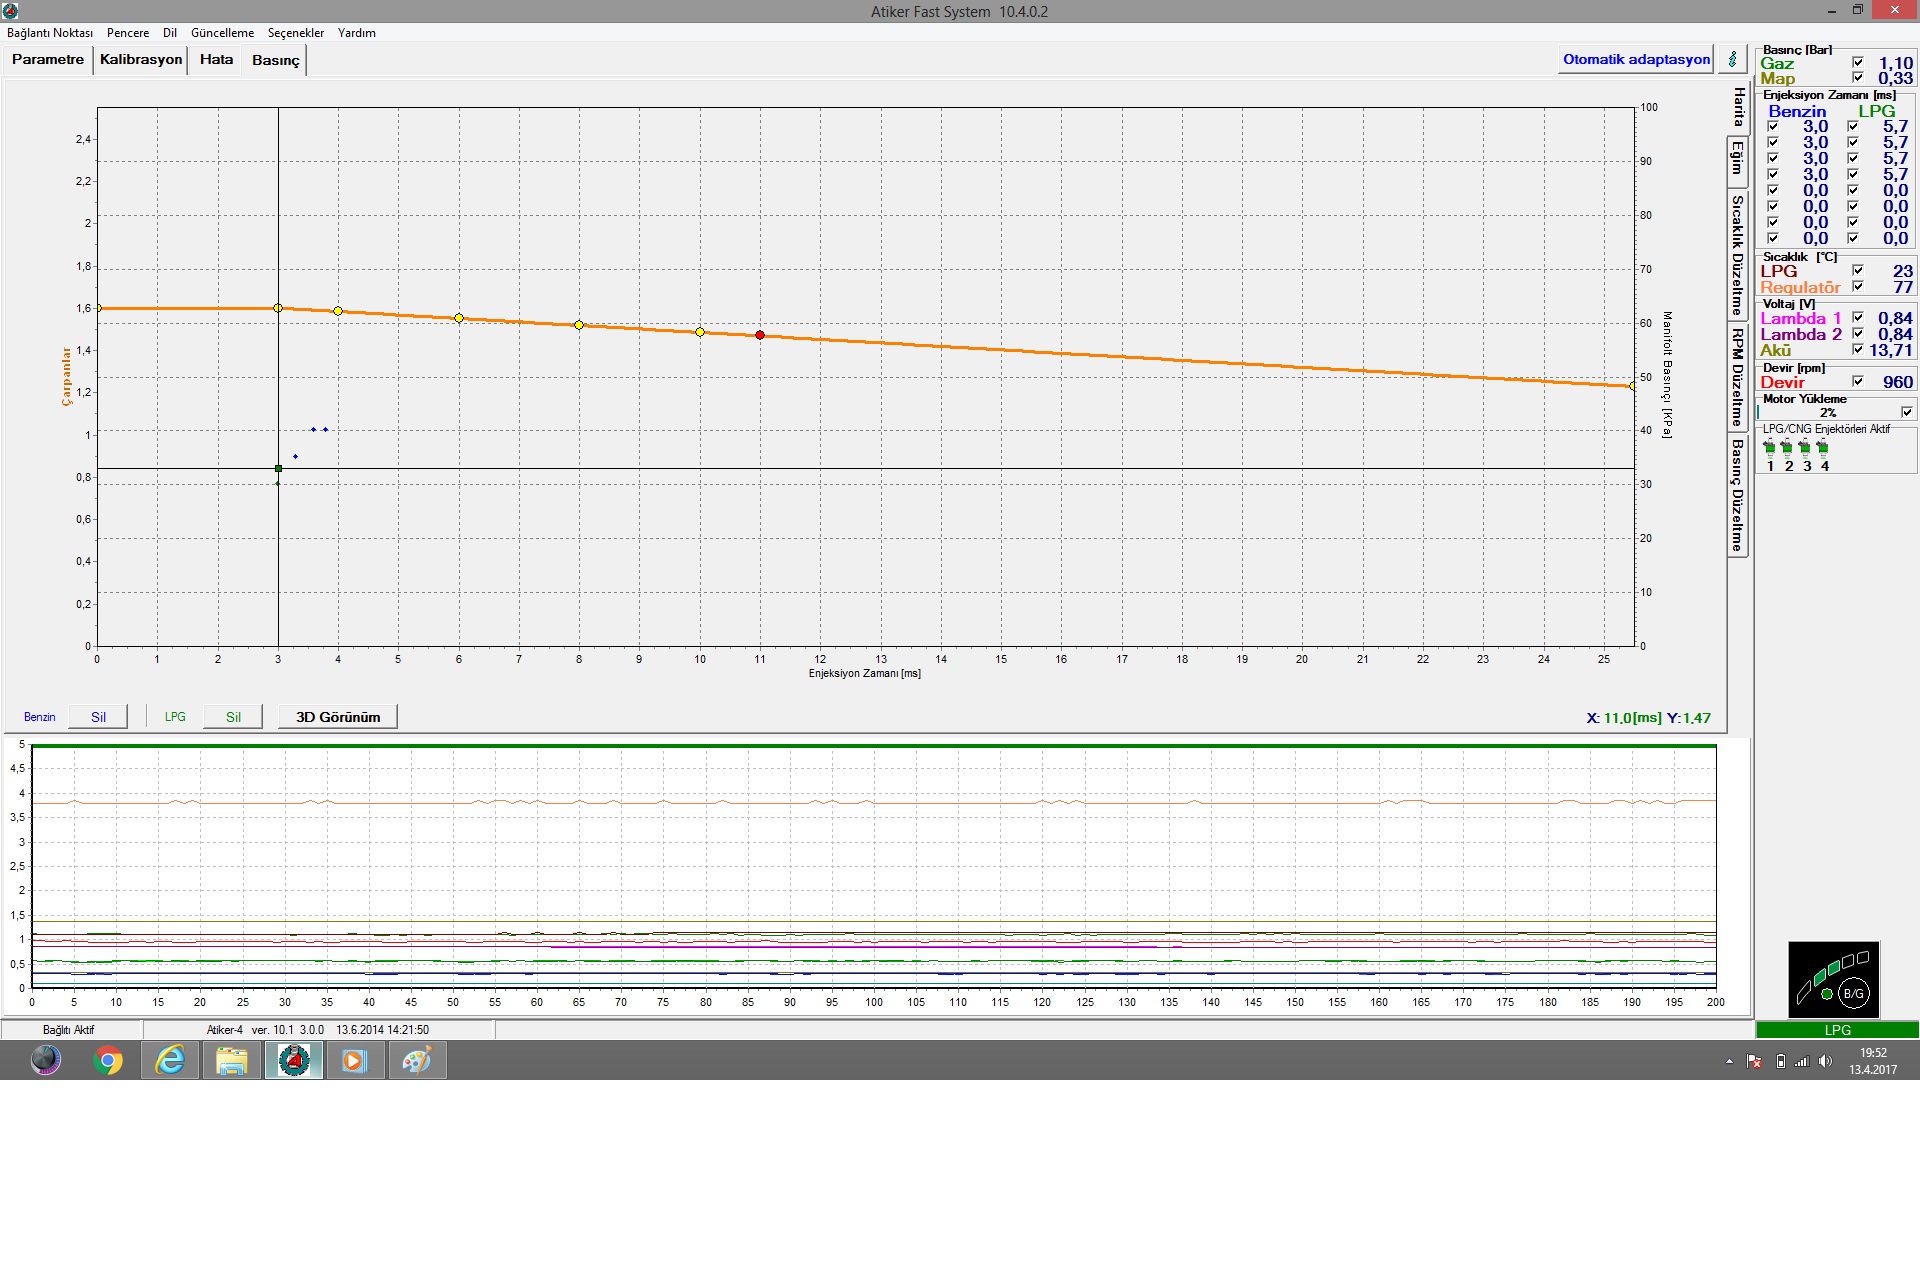Click LPG injector 3 icon
The height and width of the screenshot is (1280, 1920).
(x=1805, y=448)
